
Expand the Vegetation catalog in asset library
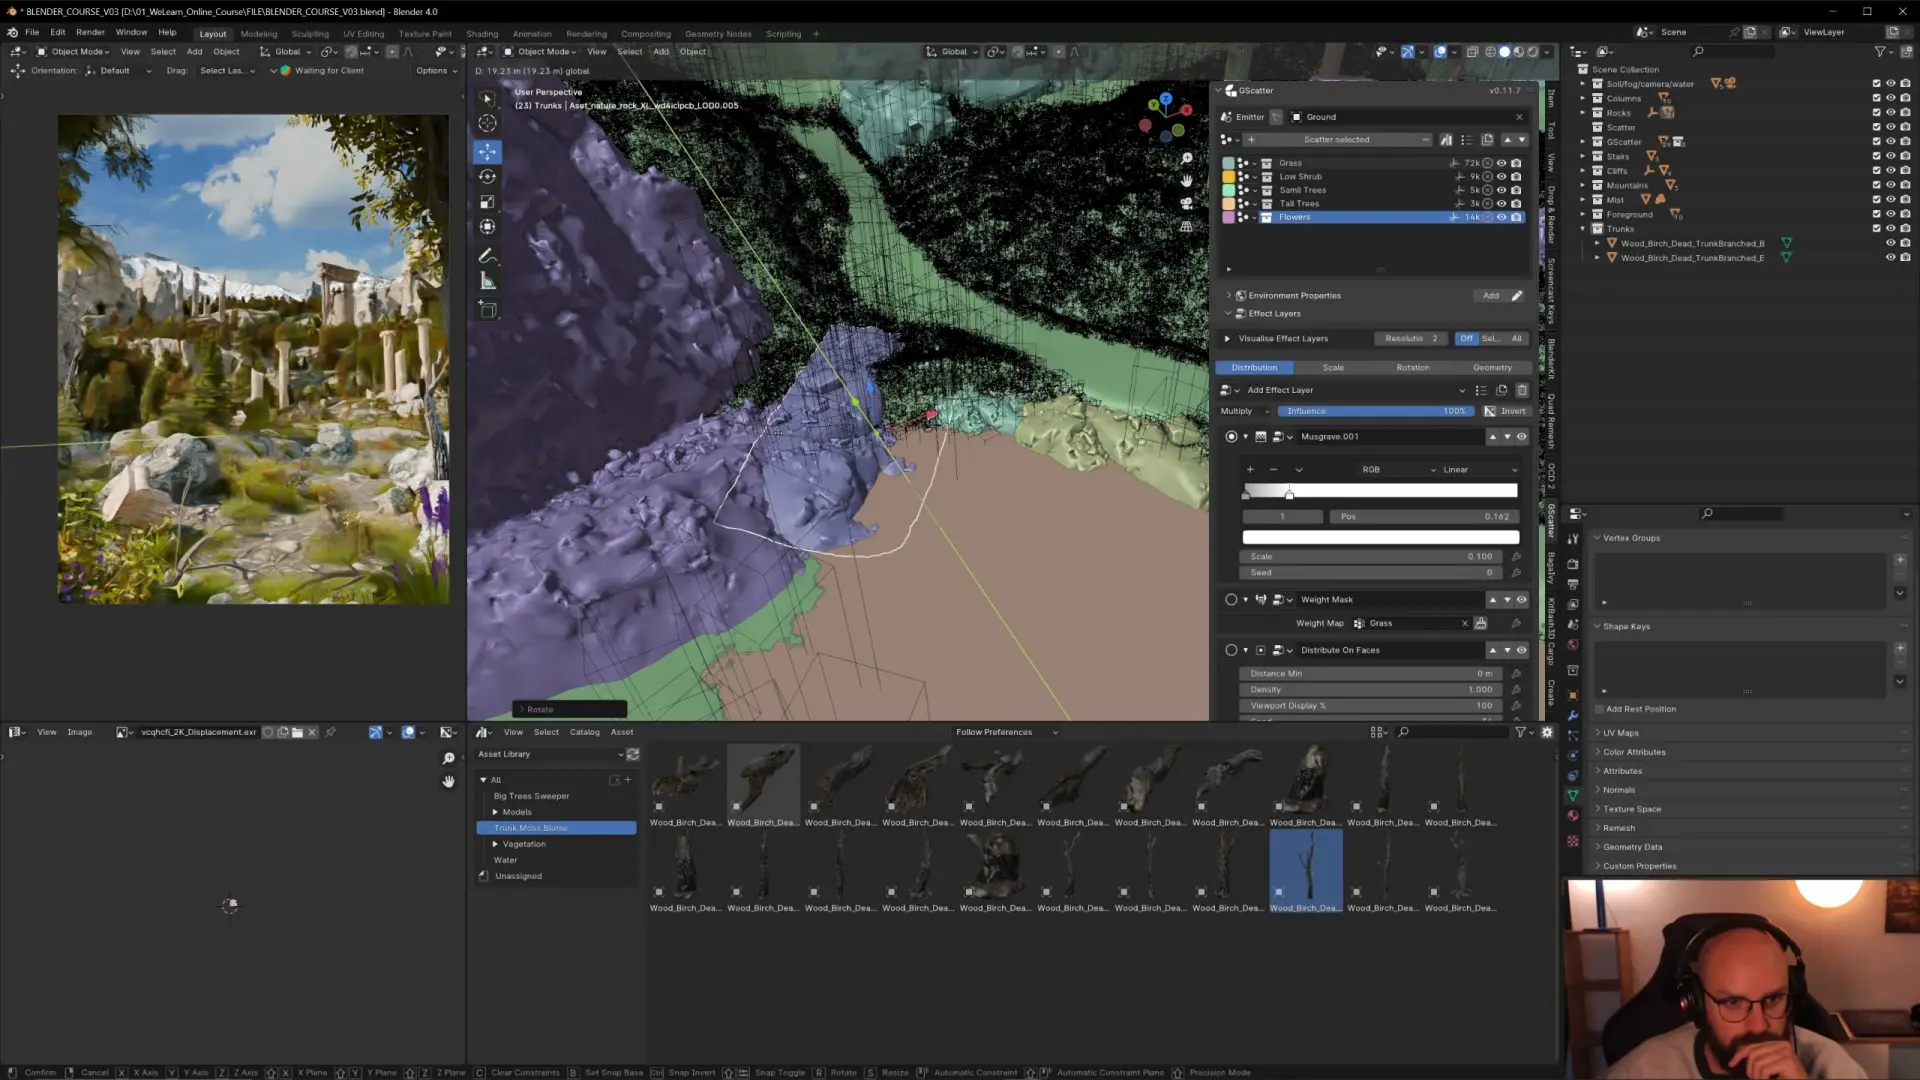pos(495,845)
